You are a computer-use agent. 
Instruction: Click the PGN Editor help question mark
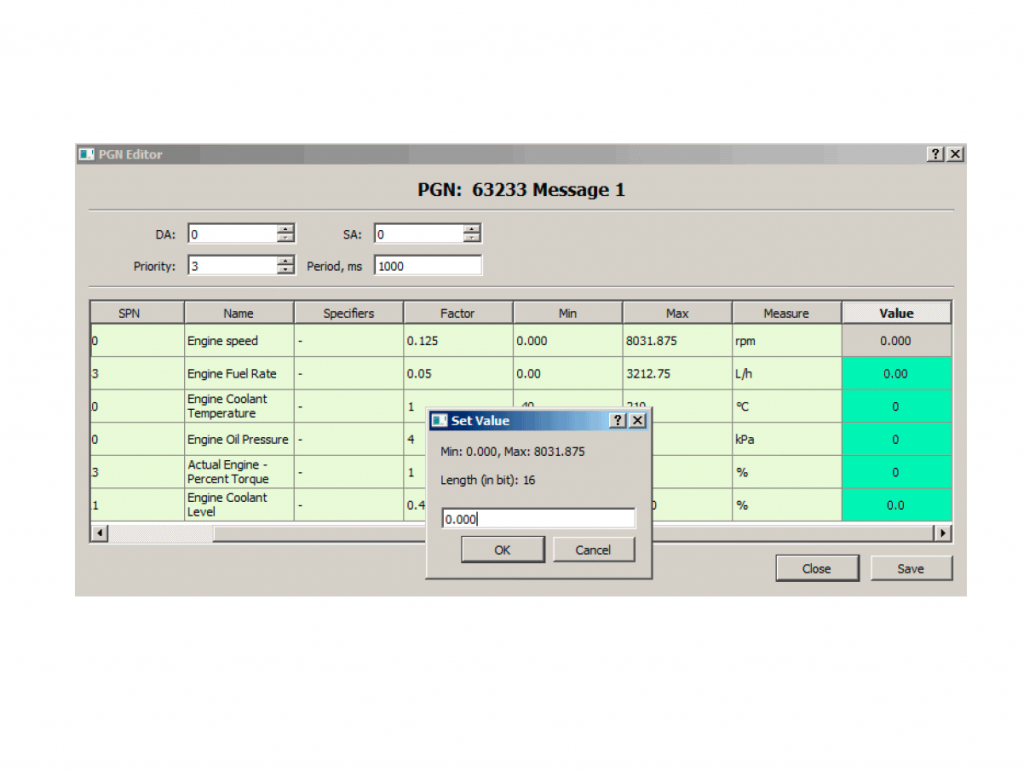[935, 154]
